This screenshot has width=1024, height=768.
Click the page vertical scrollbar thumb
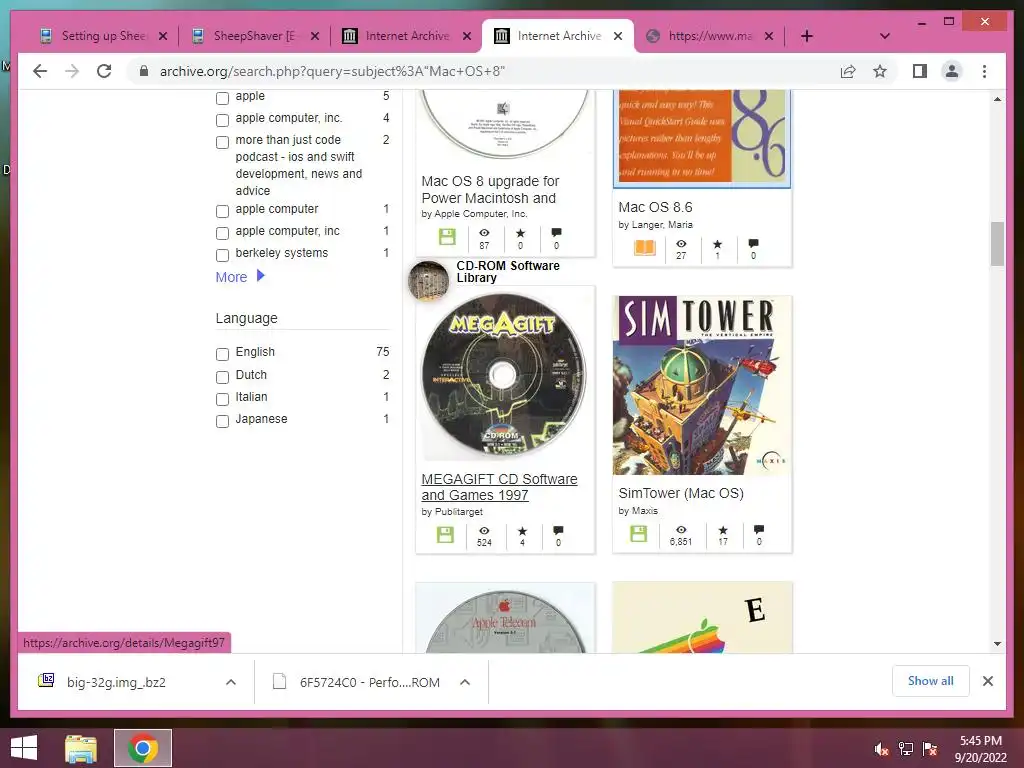click(997, 244)
